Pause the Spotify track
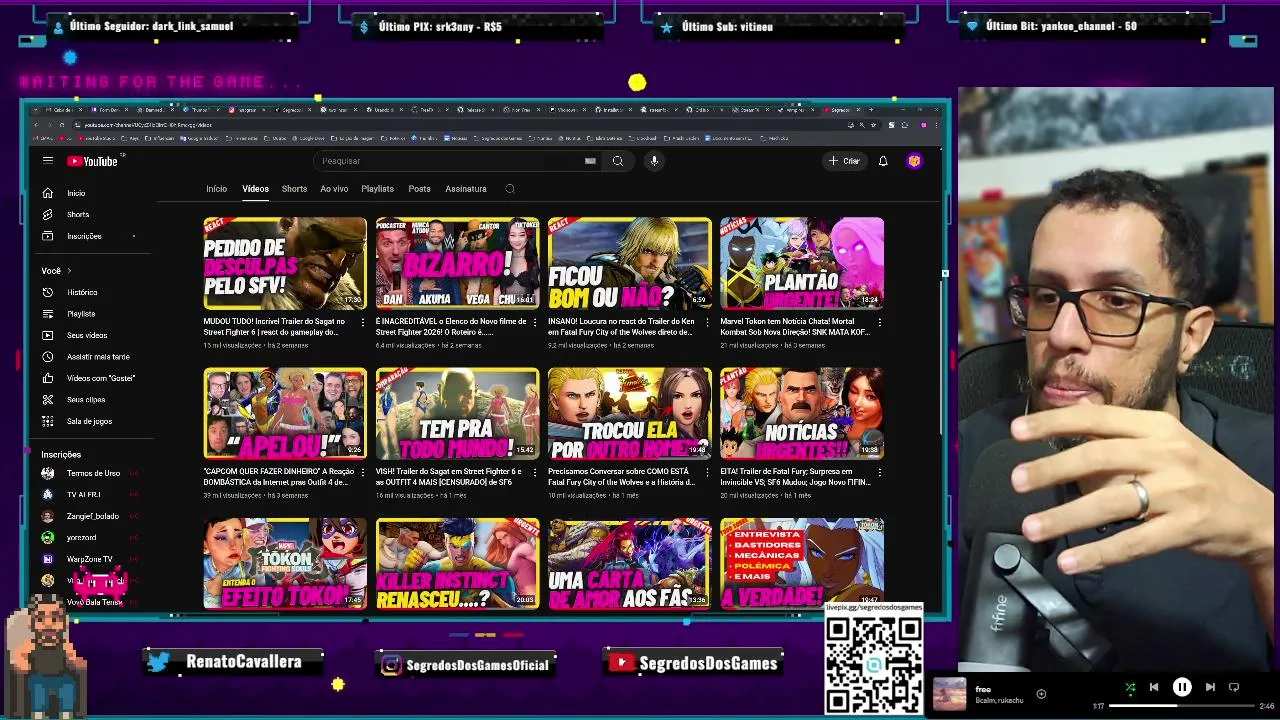1280x720 pixels. (1182, 687)
